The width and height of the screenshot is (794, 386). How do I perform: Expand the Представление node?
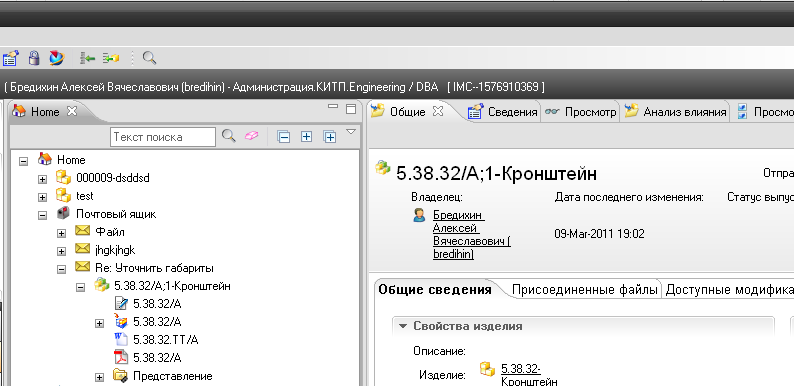(x=99, y=377)
